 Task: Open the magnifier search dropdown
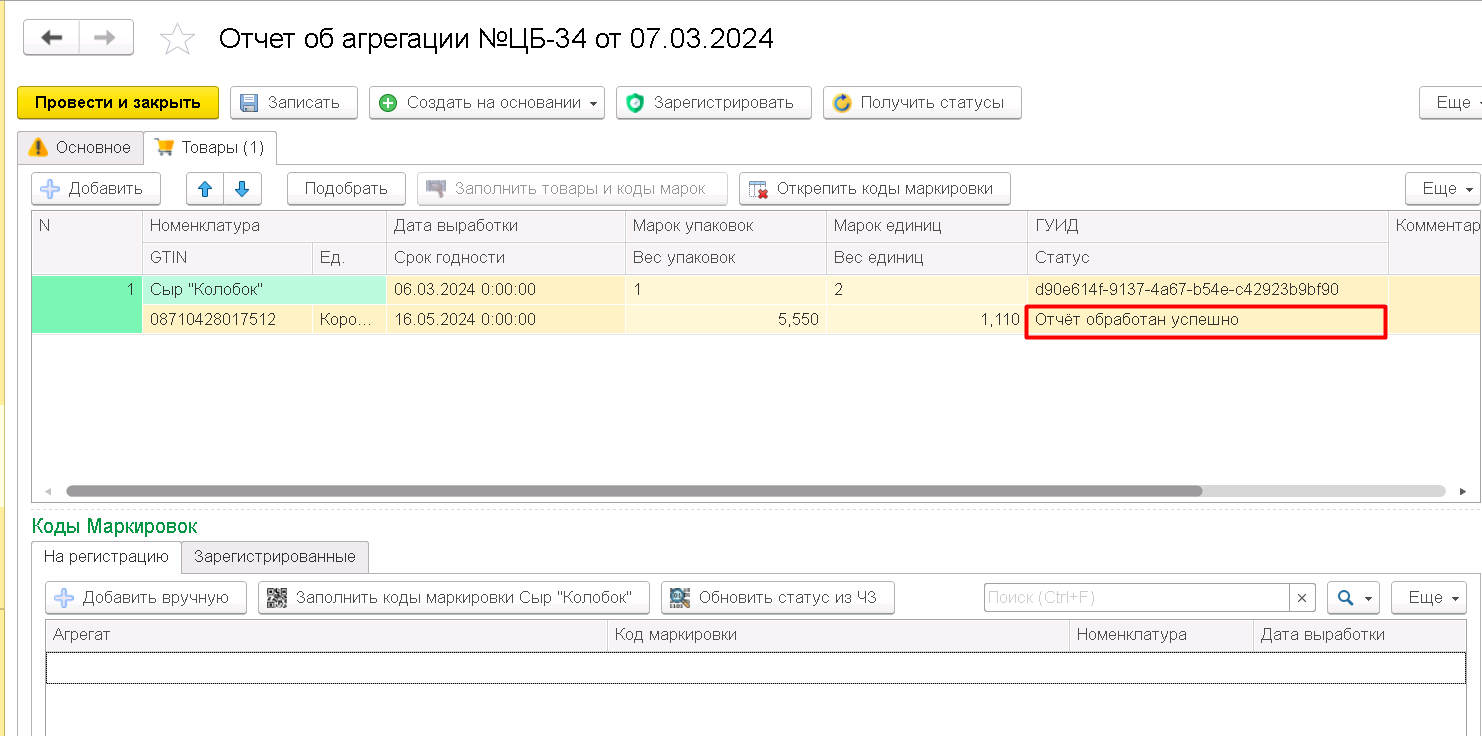[x=1353, y=597]
